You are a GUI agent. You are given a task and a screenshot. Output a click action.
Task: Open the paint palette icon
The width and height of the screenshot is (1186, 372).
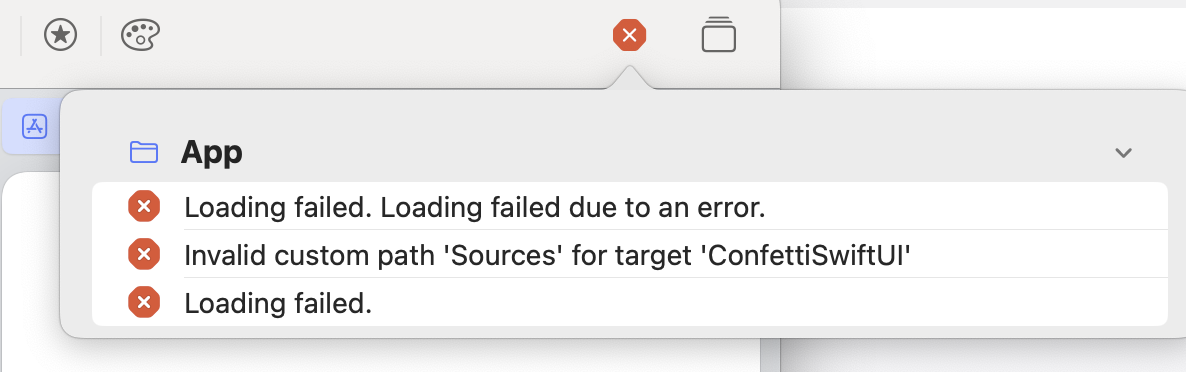click(141, 35)
